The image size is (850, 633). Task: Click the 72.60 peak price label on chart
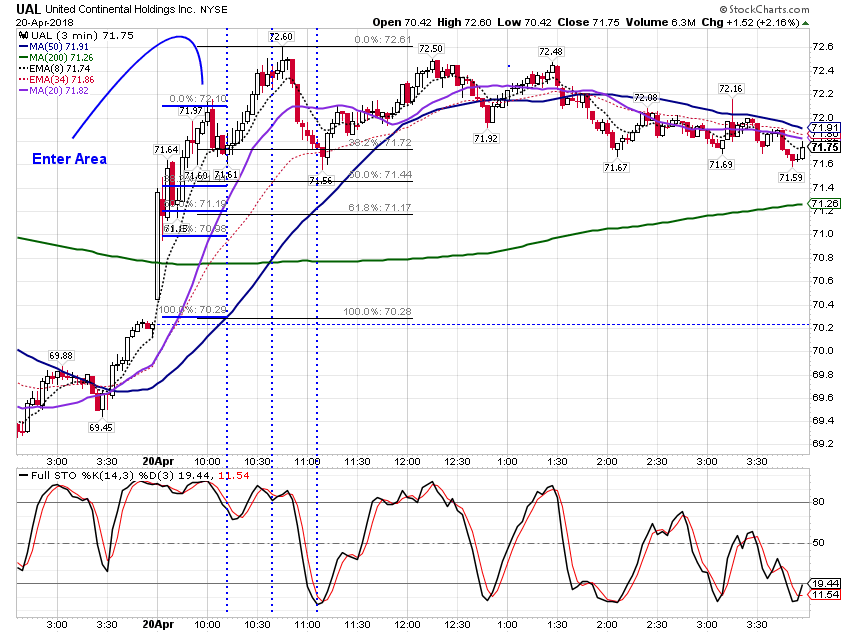(281, 37)
